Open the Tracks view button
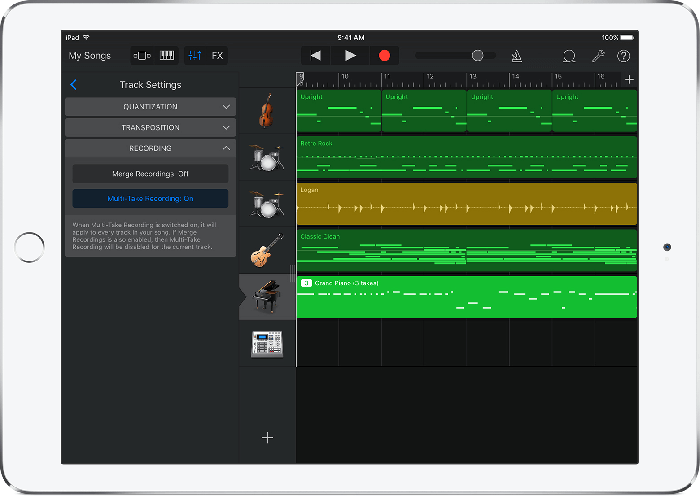700x496 pixels. click(142, 56)
